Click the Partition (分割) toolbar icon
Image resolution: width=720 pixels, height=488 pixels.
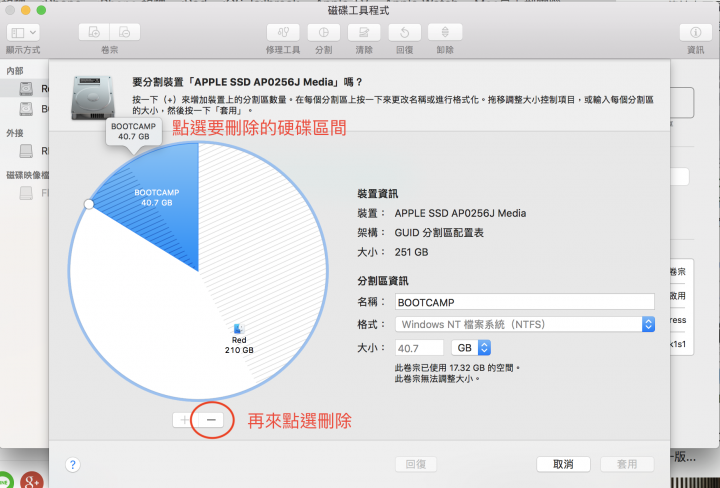click(x=324, y=32)
